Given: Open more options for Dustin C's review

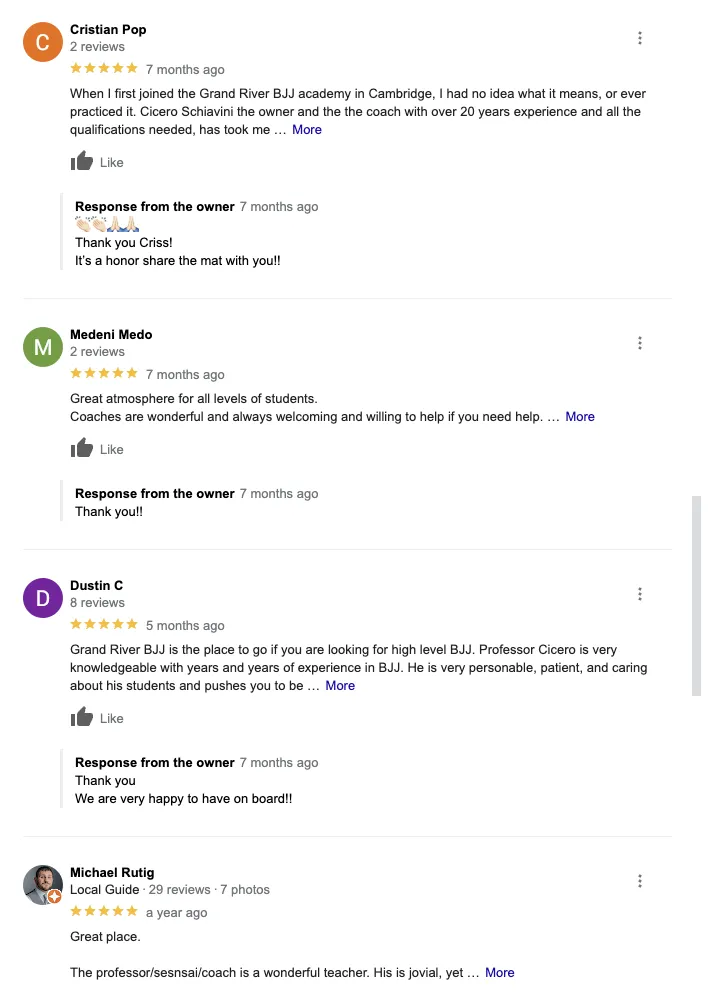Looking at the screenshot, I should 640,594.
